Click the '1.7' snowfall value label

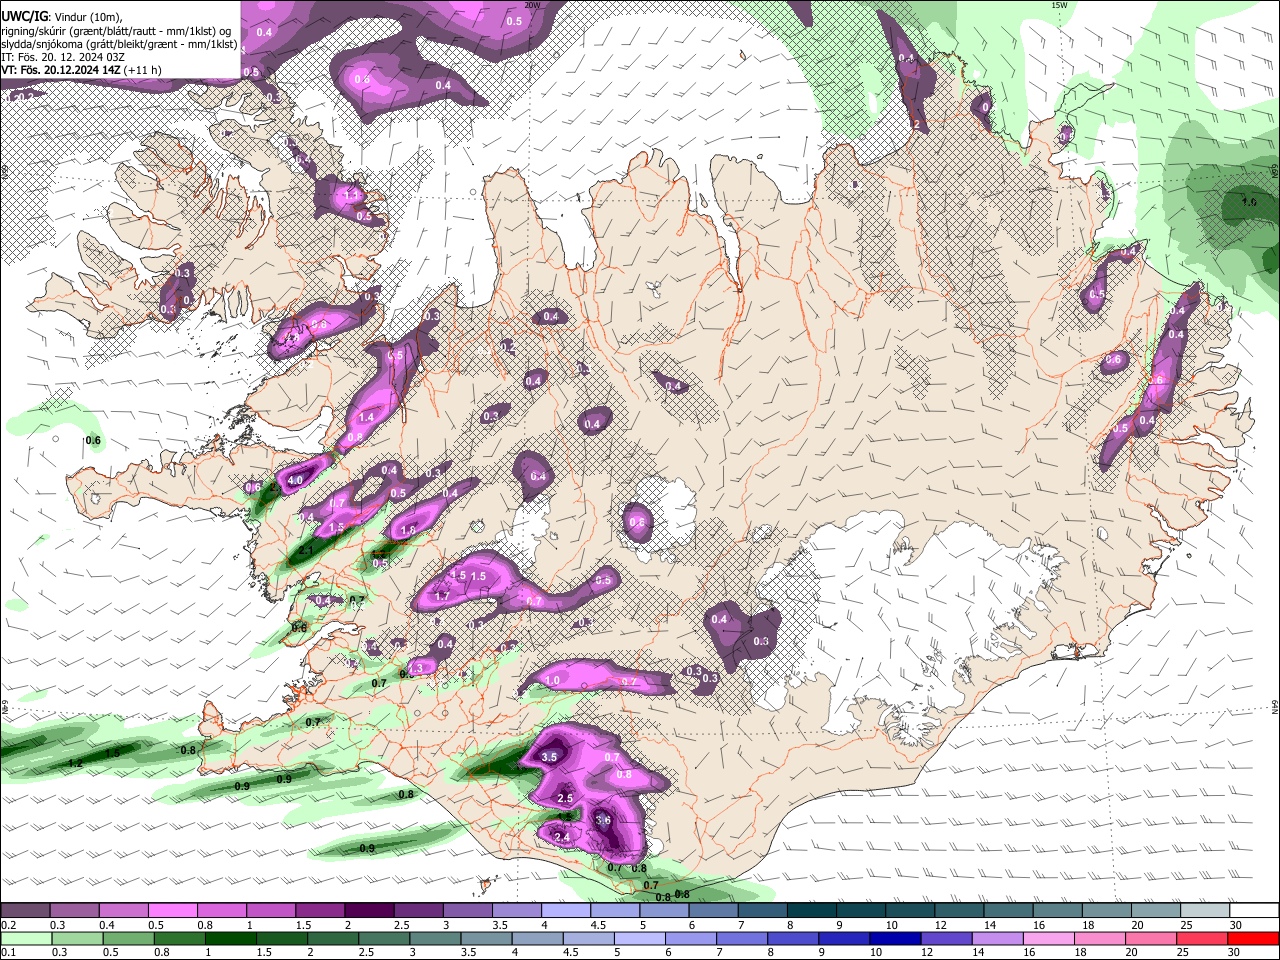pos(442,596)
